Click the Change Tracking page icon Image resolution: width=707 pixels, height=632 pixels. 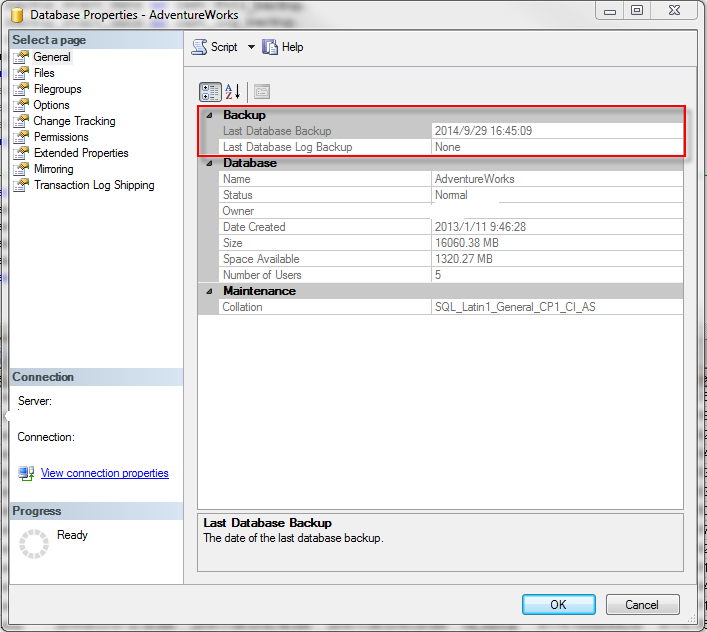click(x=21, y=121)
